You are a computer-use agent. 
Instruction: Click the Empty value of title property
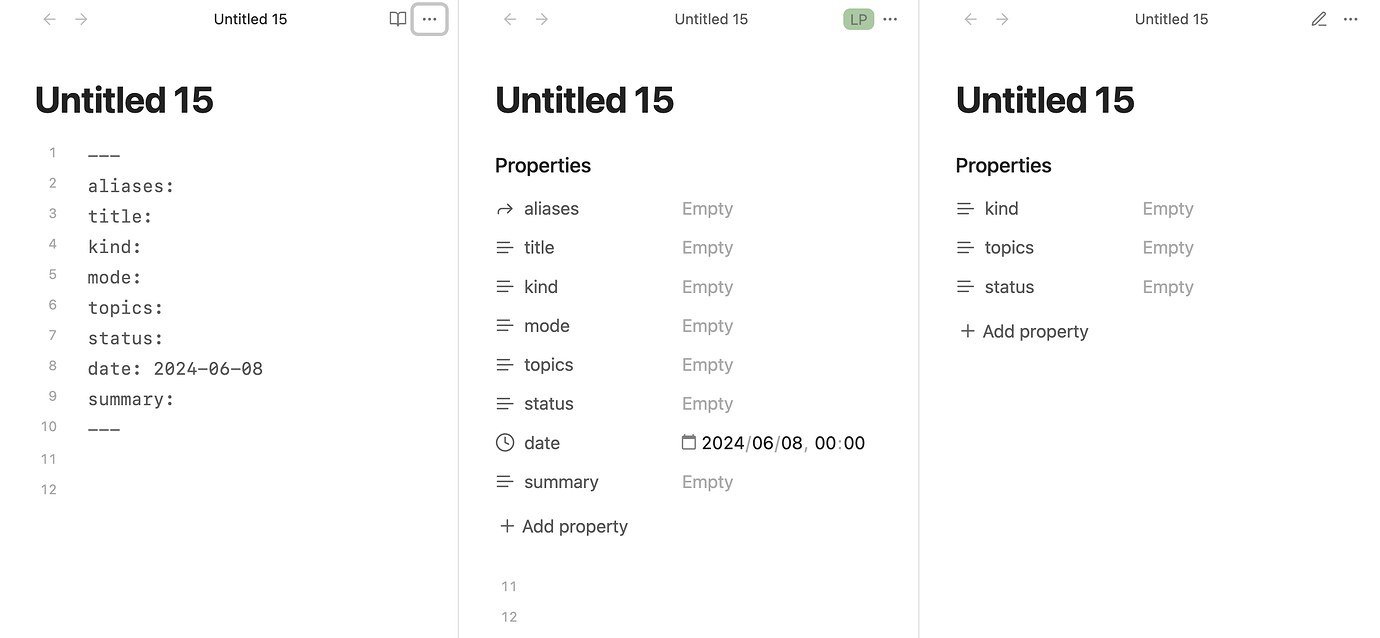click(x=707, y=248)
